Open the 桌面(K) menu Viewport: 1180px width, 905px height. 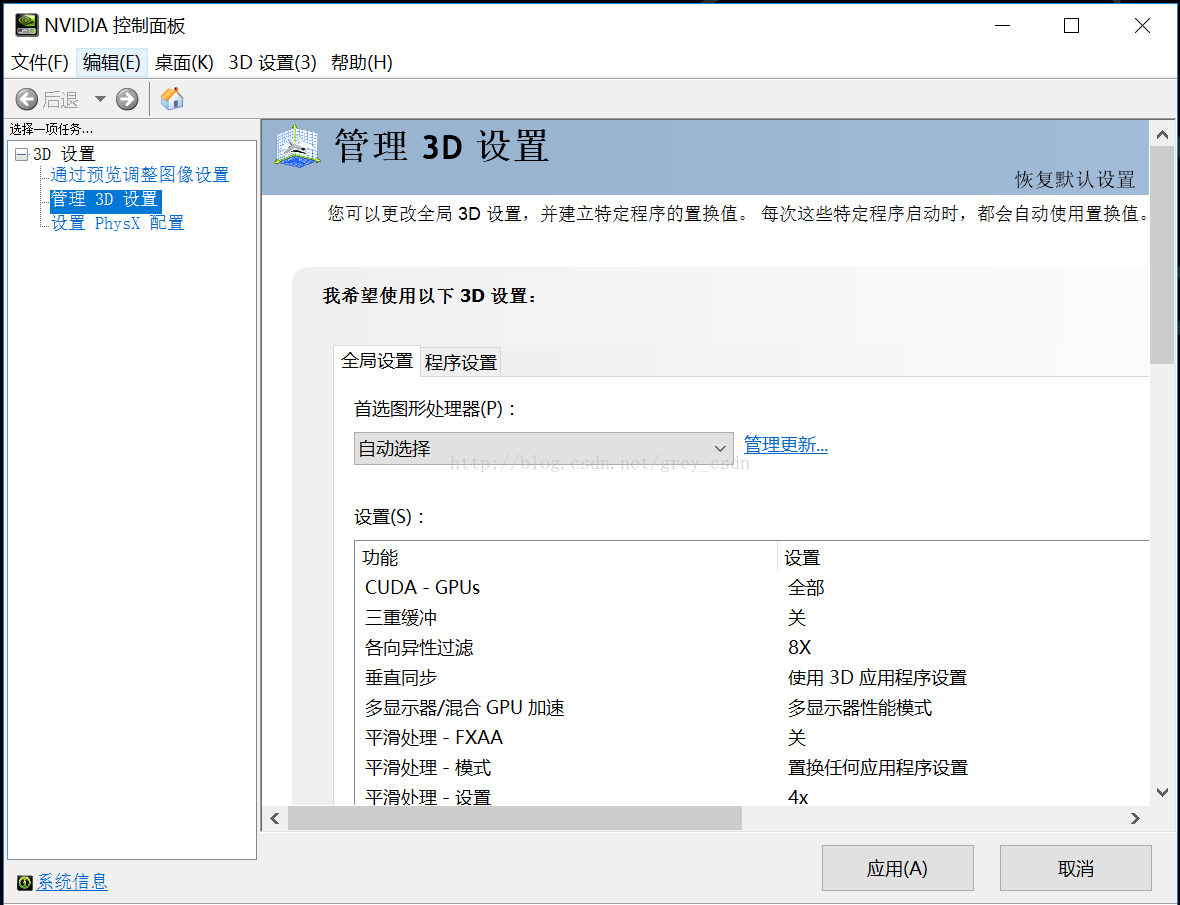(x=184, y=62)
